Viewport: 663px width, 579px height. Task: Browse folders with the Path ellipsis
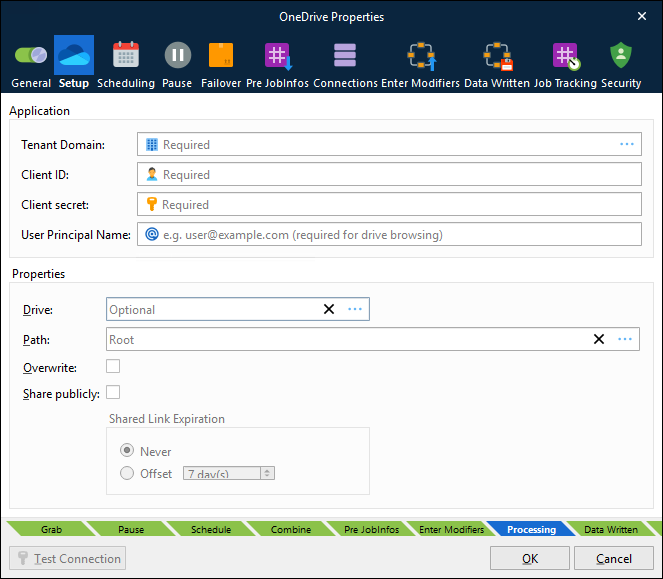pos(625,339)
